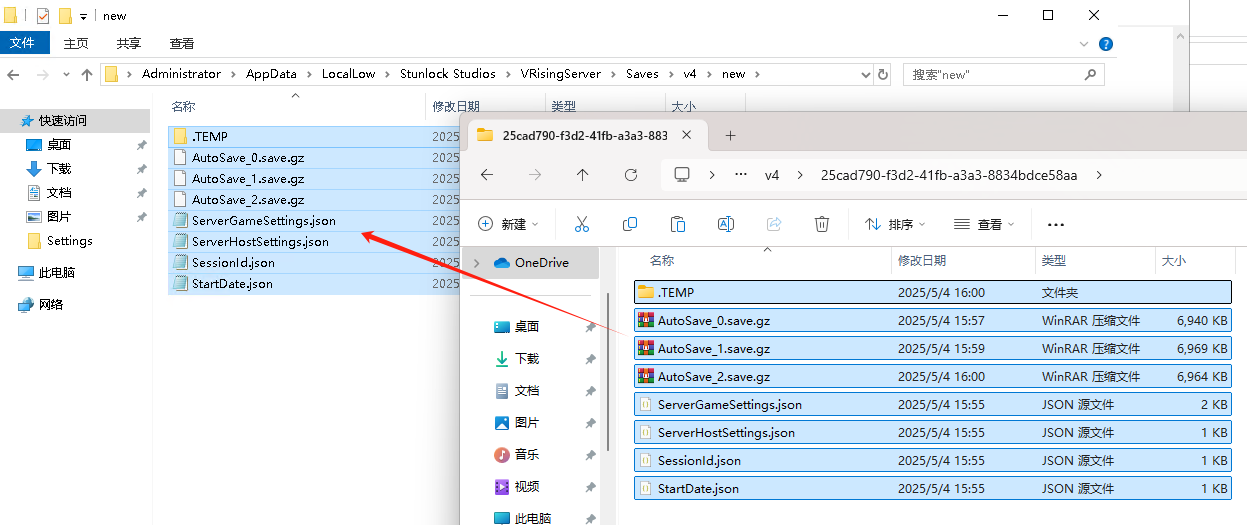This screenshot has height=525, width=1247.
Task: Select 快速访问 in 'new' window sidebar
Action: coord(75,120)
